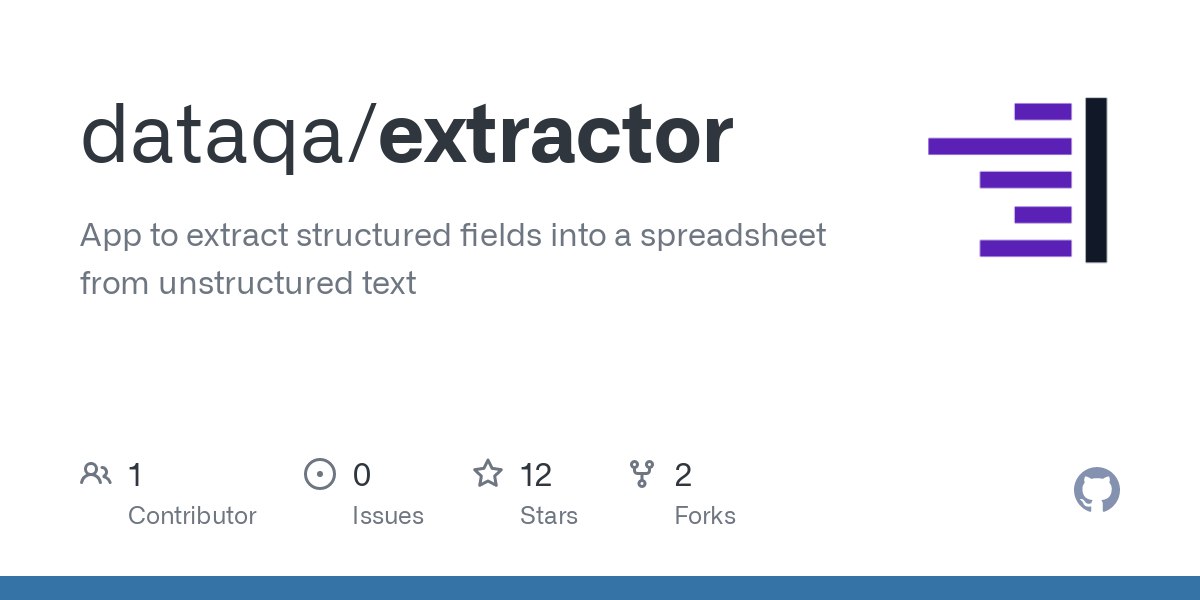
Task: Select the 'Issues' label
Action: [x=387, y=516]
